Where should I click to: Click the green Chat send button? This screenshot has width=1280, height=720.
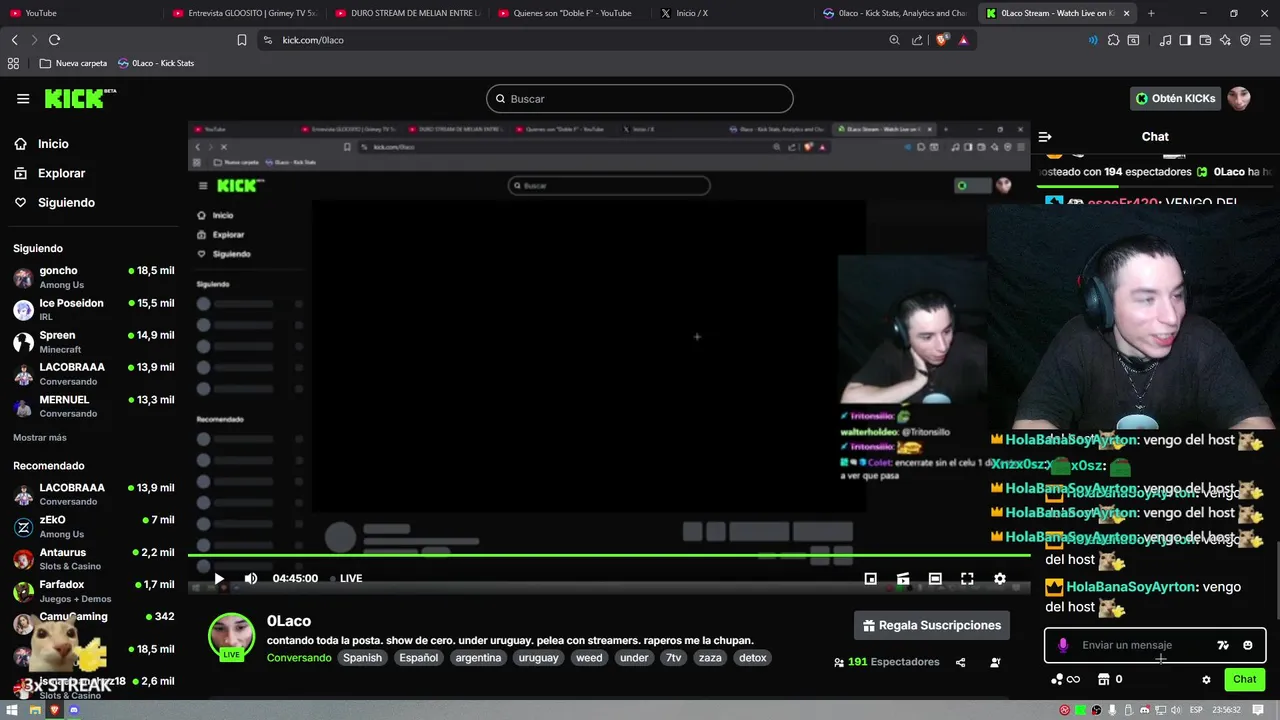[1245, 679]
